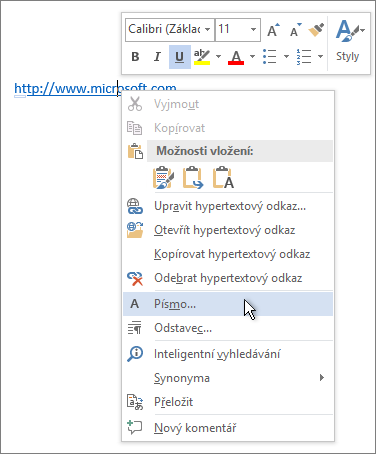Expand the Styly dropdown arrow

363,30
